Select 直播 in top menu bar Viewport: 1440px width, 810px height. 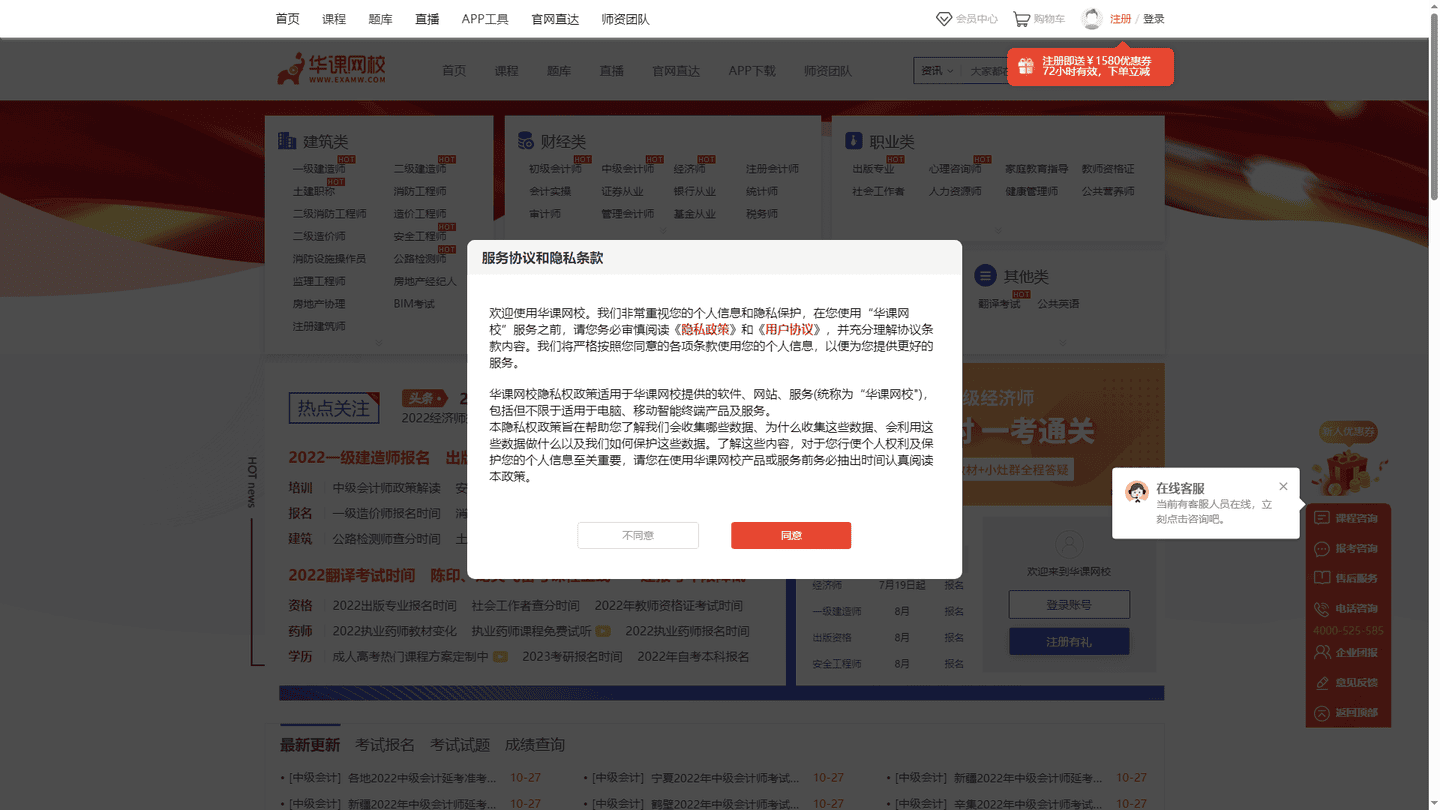427,19
